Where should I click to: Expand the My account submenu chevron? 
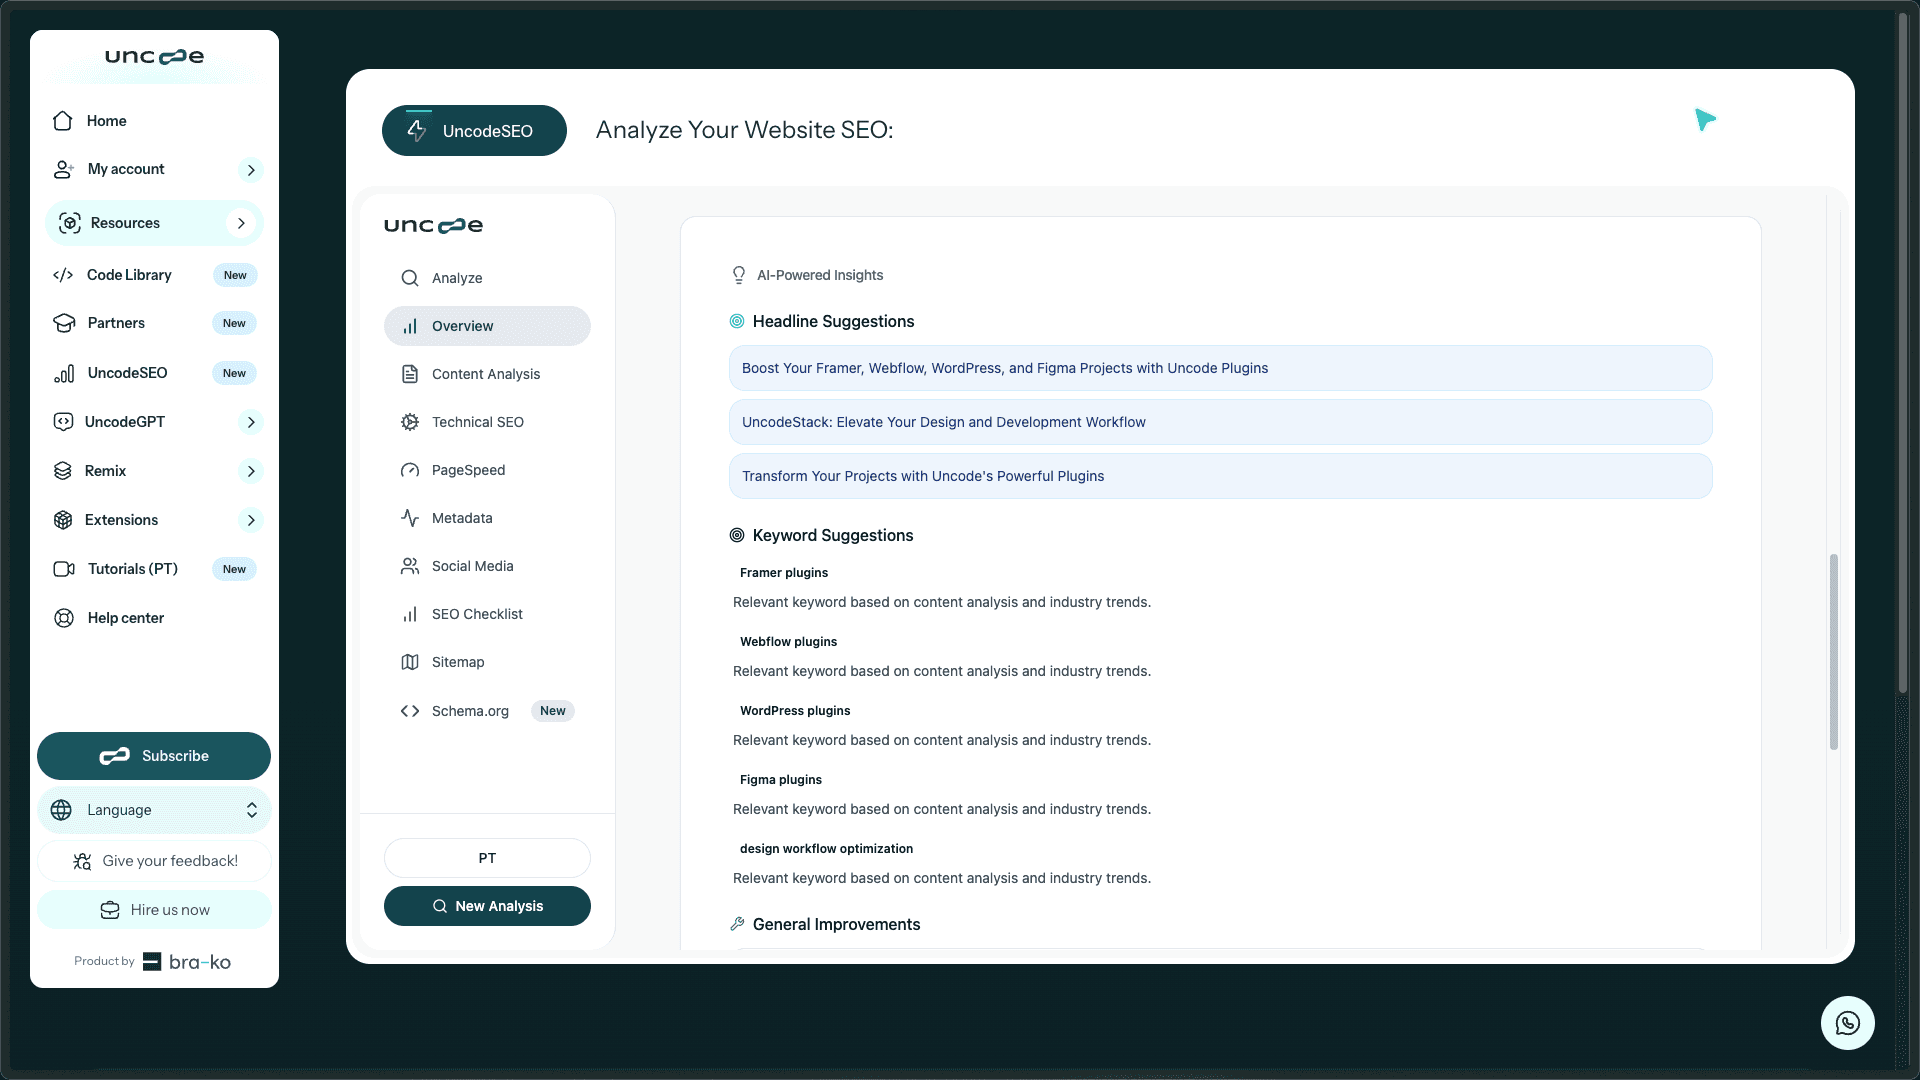(x=251, y=170)
